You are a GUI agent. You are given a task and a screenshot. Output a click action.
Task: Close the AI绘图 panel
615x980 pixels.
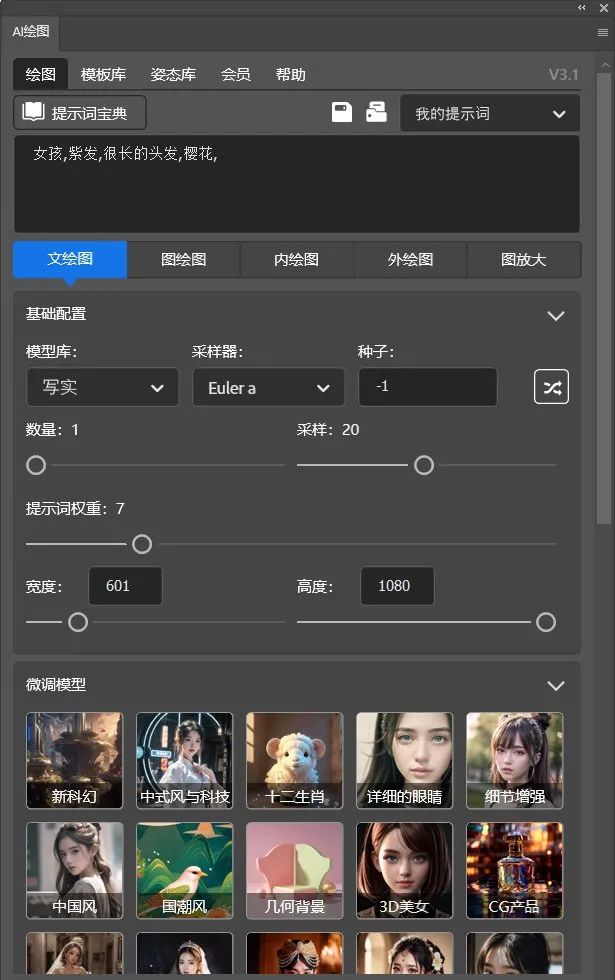604,8
